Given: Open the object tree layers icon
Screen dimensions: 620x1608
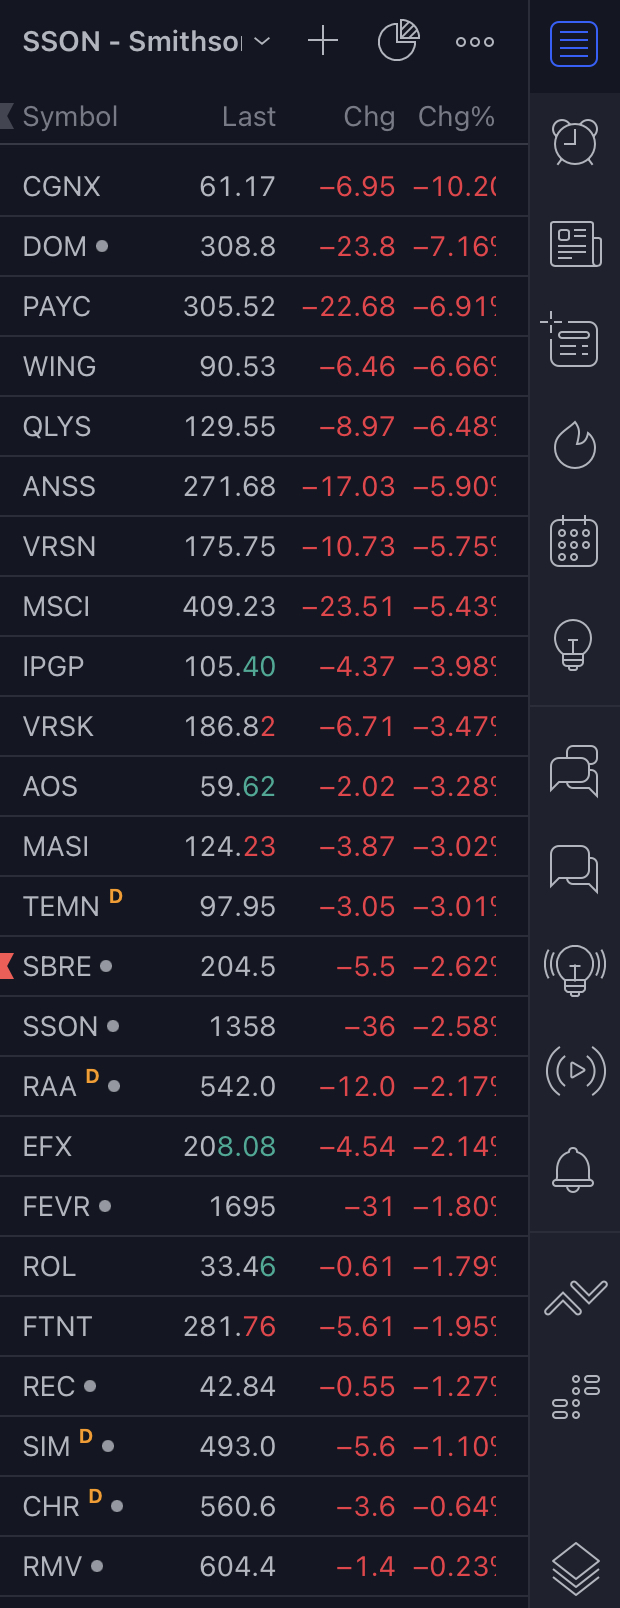Looking at the screenshot, I should (x=575, y=1566).
